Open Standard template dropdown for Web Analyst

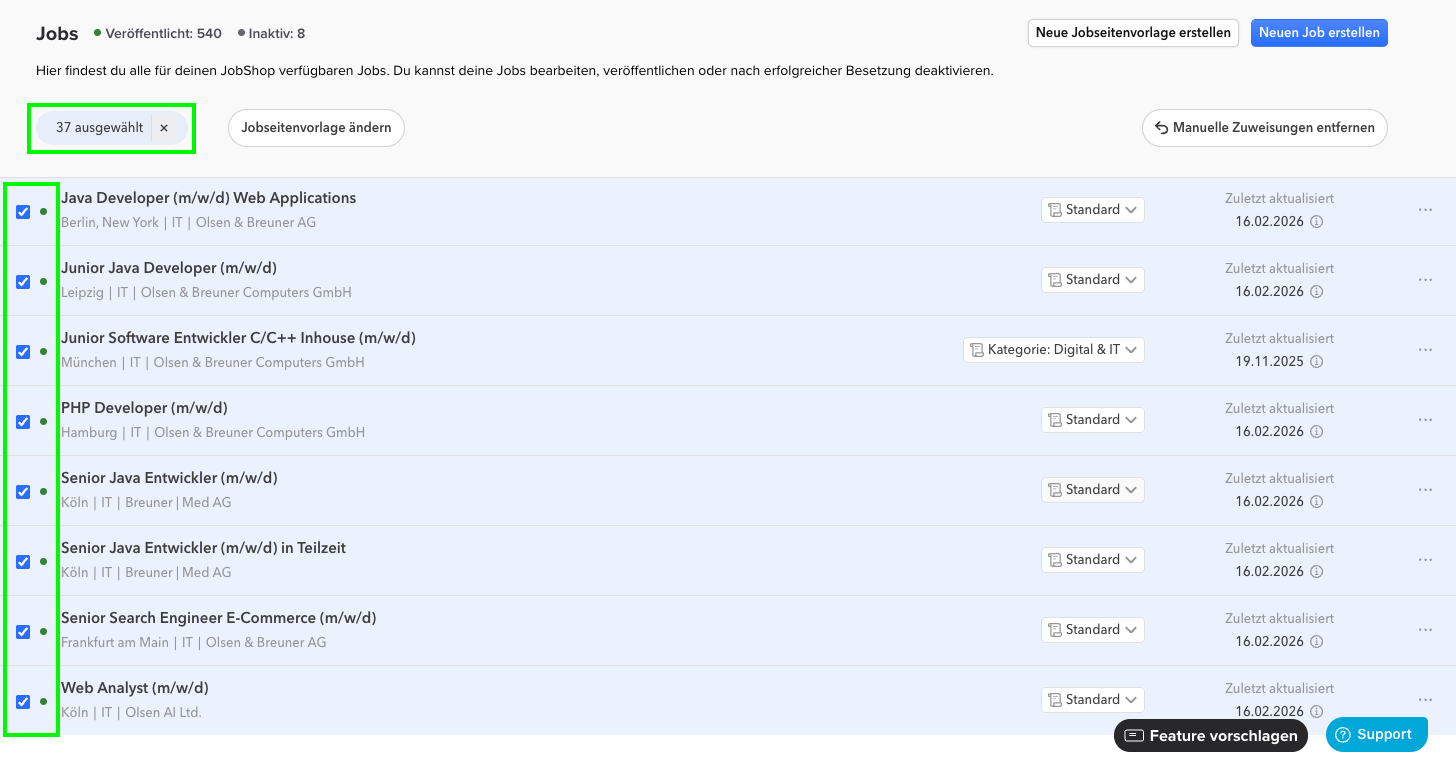tap(1092, 700)
